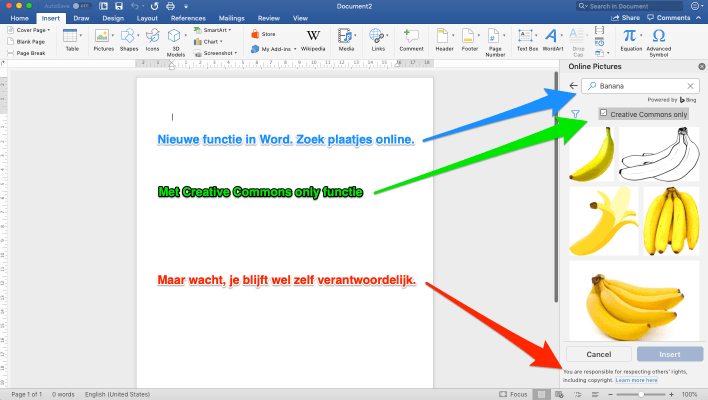Expand the Chart dropdown
Viewport: 708px width, 400px height.
click(x=221, y=42)
